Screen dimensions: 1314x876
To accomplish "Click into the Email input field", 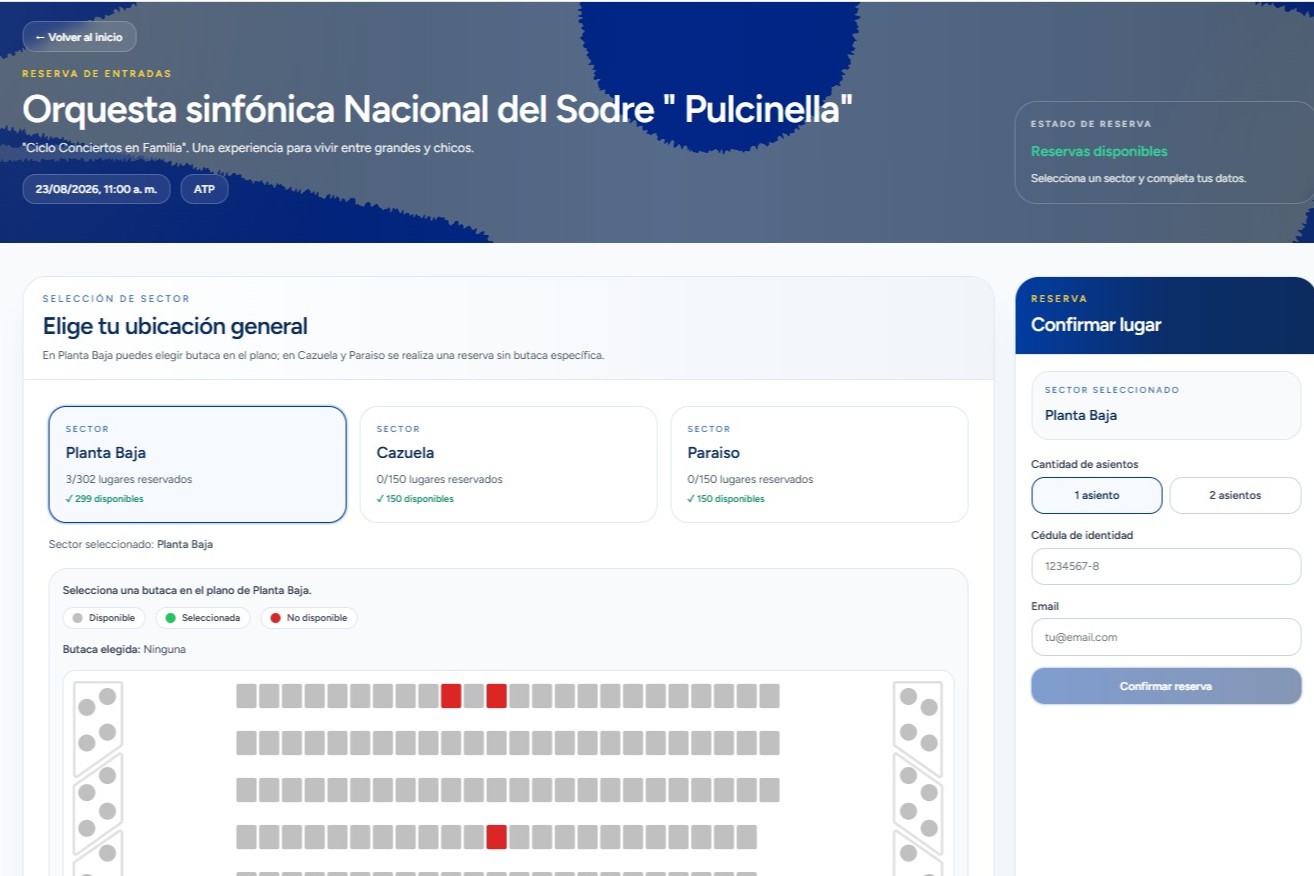I will [1166, 637].
